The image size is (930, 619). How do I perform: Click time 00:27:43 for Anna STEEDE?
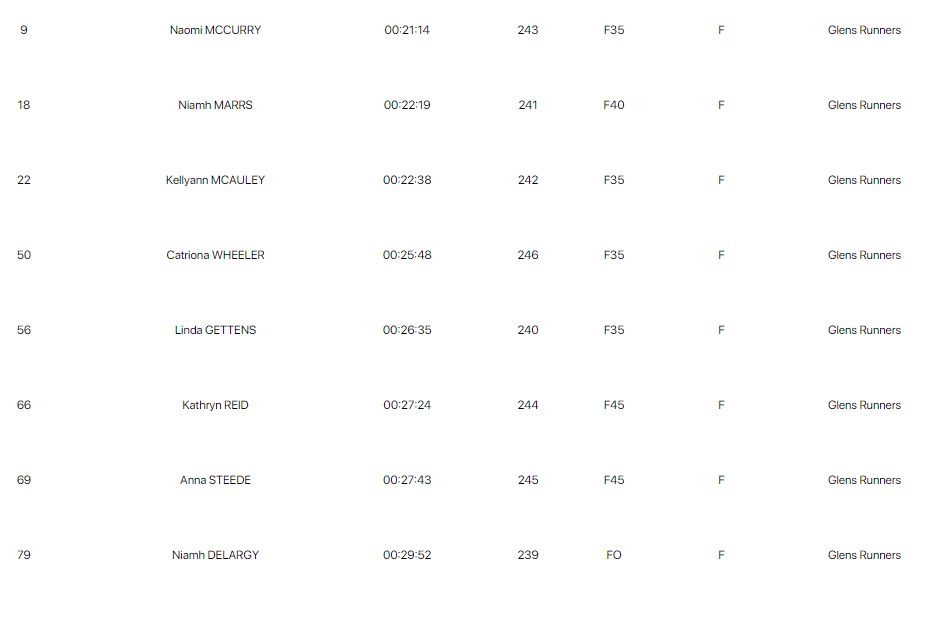pyautogui.click(x=407, y=480)
